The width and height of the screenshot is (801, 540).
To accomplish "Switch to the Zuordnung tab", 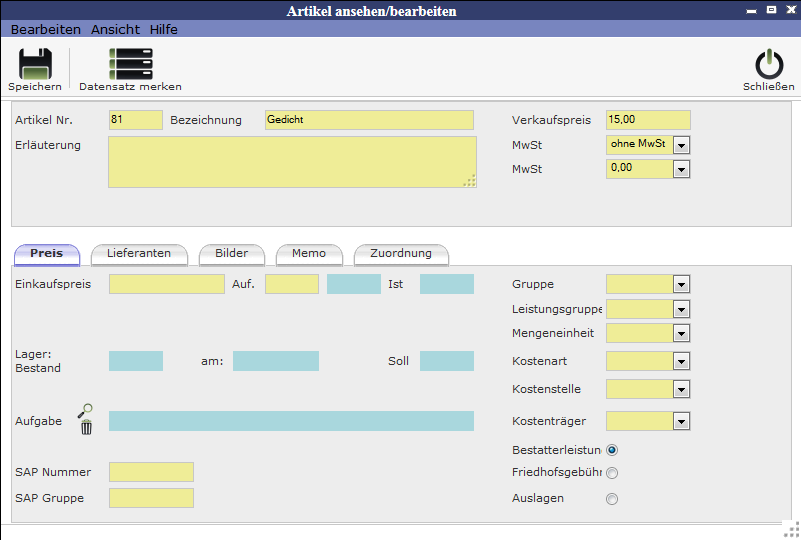I will 401,253.
